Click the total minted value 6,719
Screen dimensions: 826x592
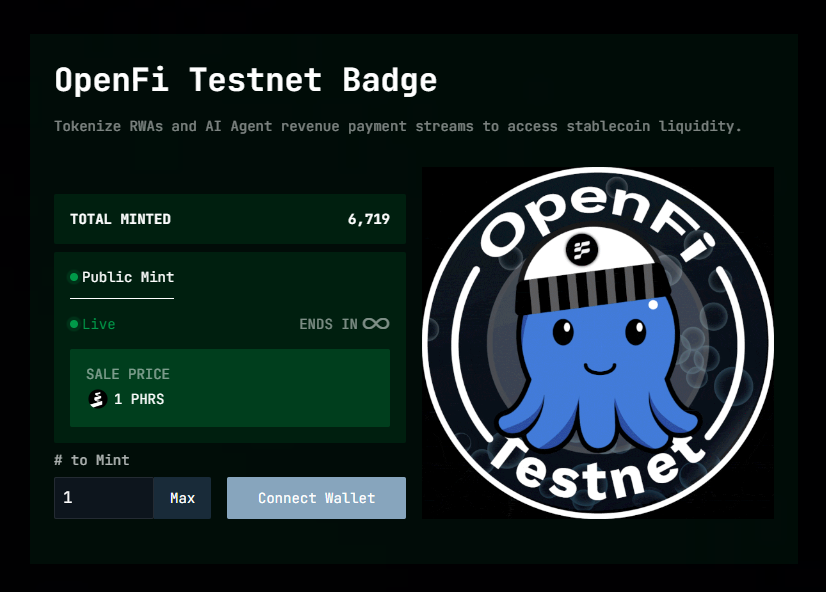pos(369,219)
